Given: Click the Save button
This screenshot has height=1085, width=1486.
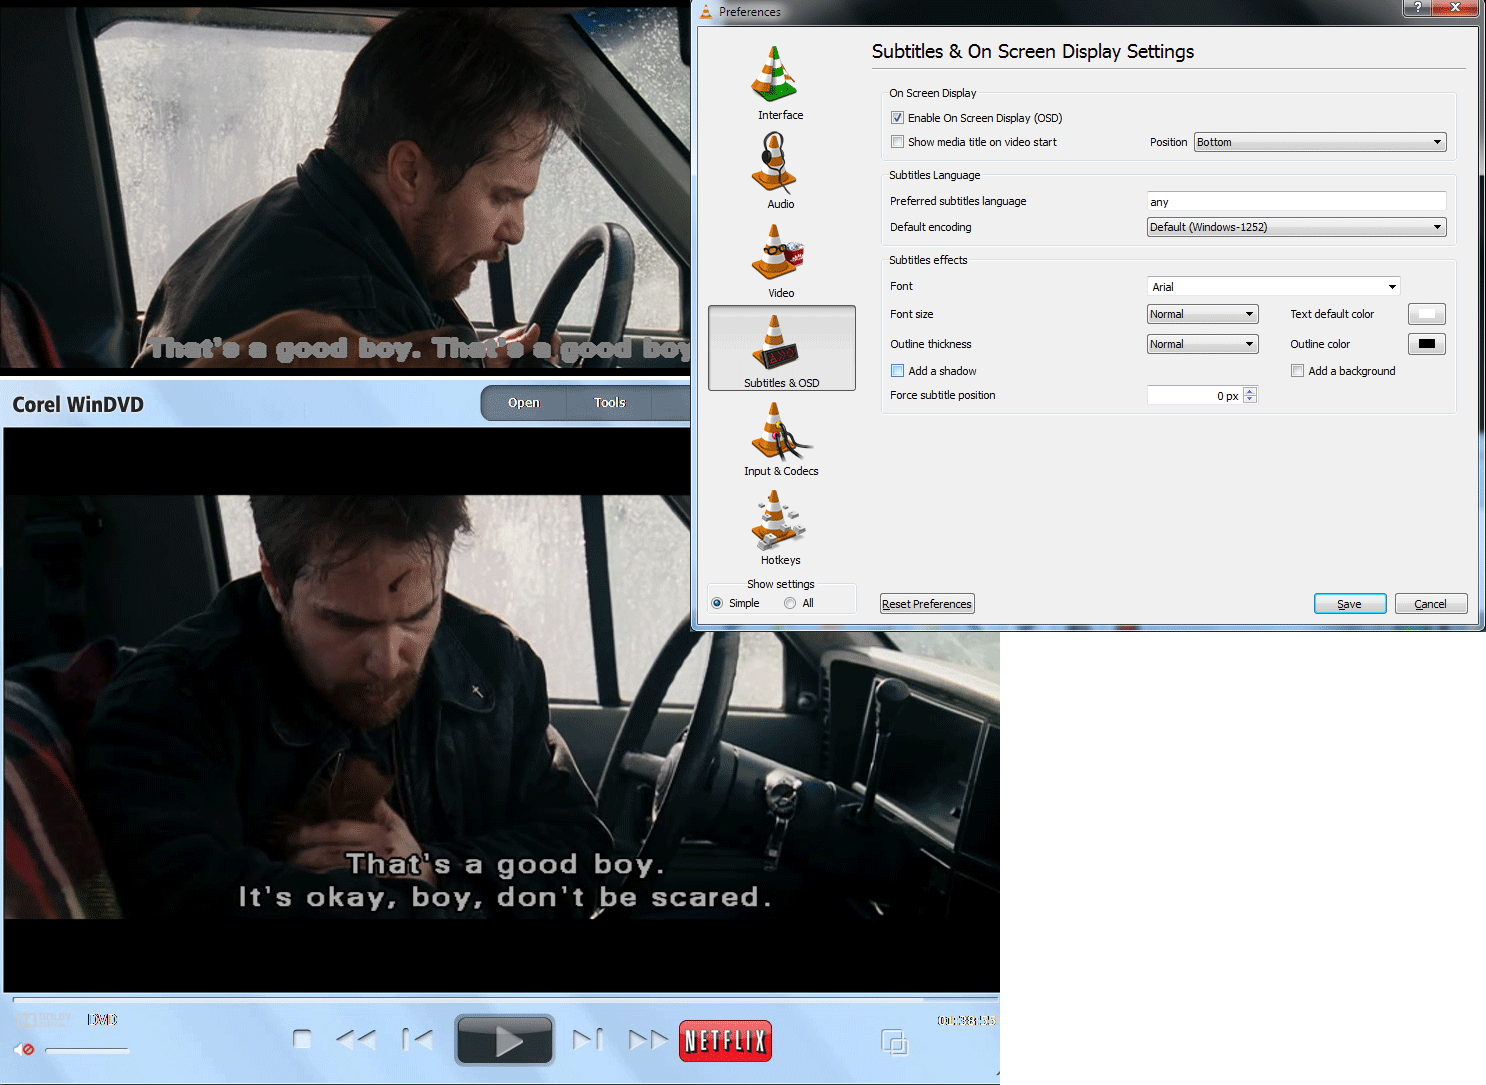Looking at the screenshot, I should 1350,604.
